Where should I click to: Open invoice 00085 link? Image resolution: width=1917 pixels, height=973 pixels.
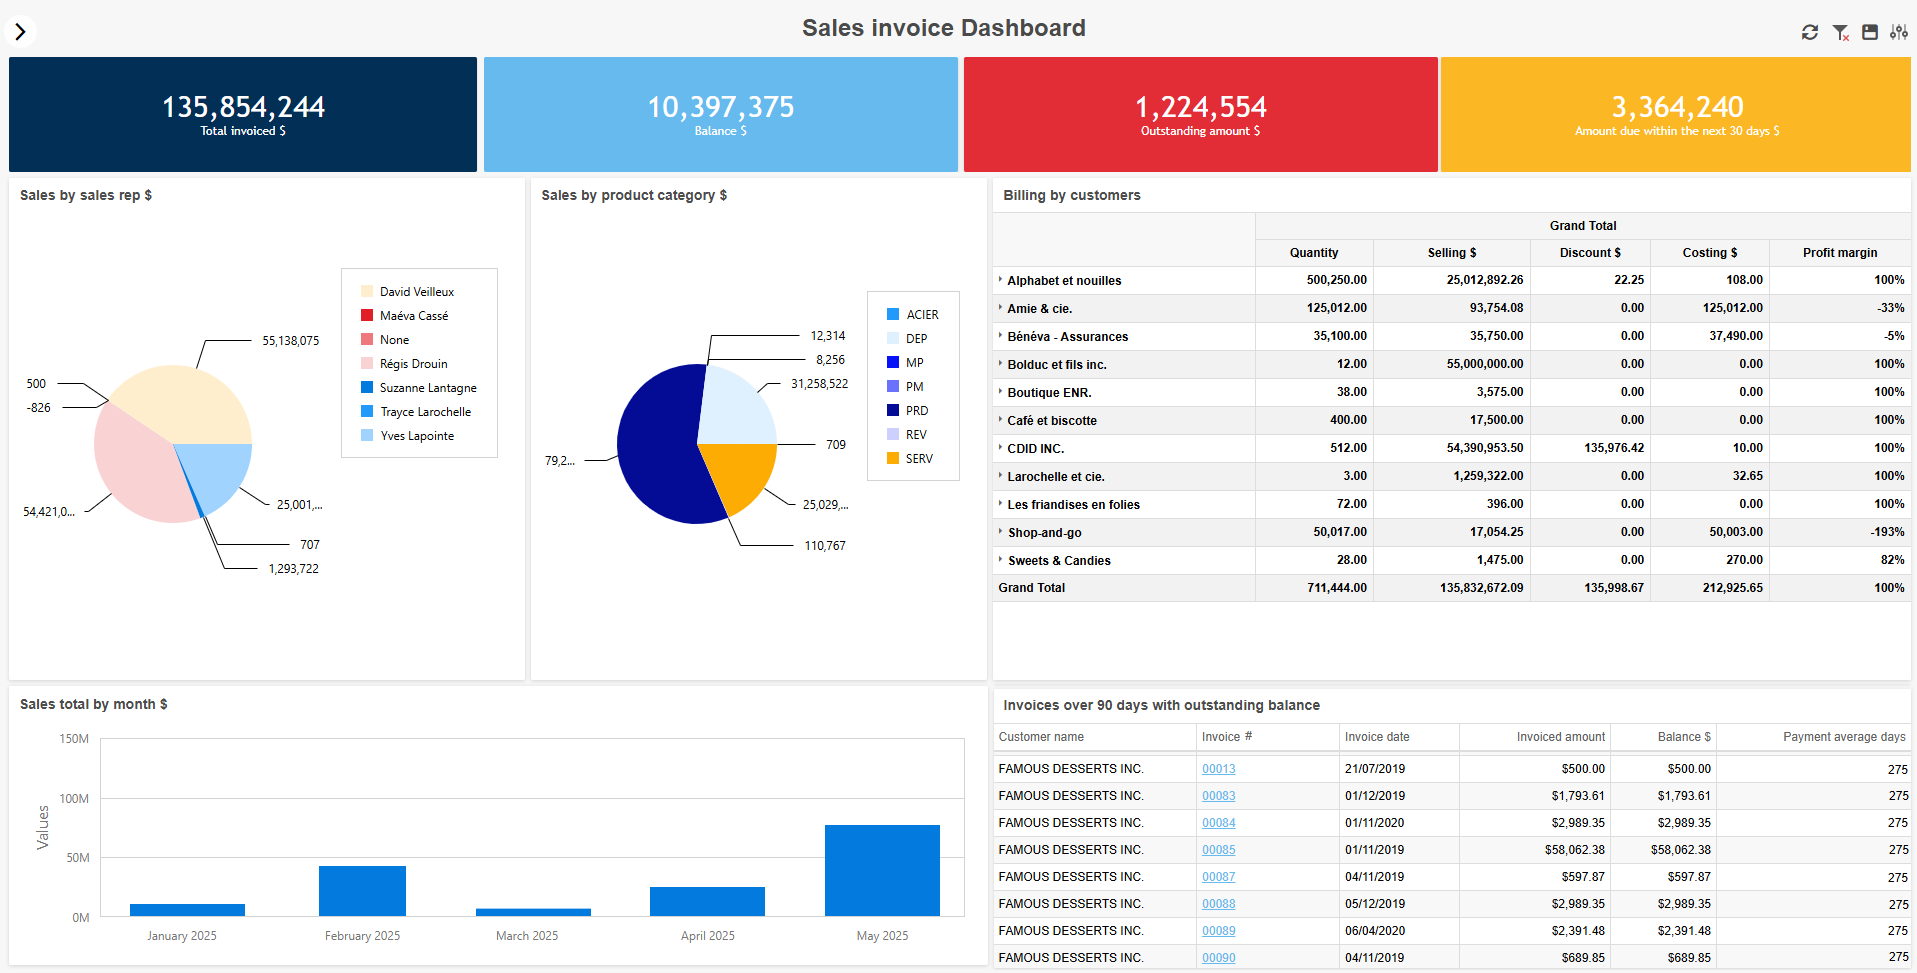click(x=1218, y=850)
